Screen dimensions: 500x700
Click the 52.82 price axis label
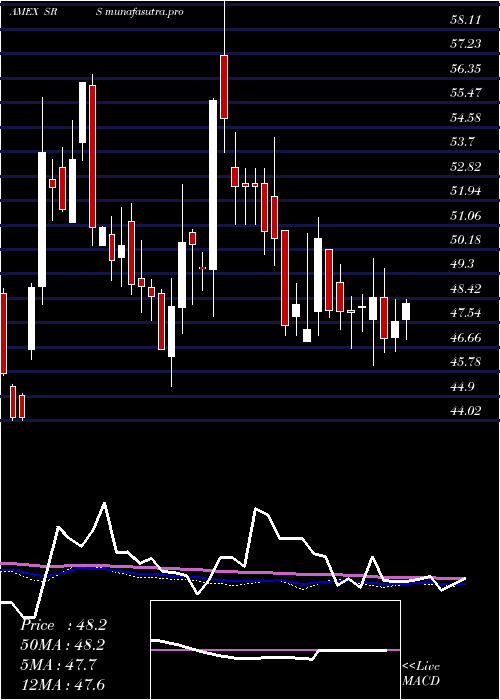click(466, 167)
